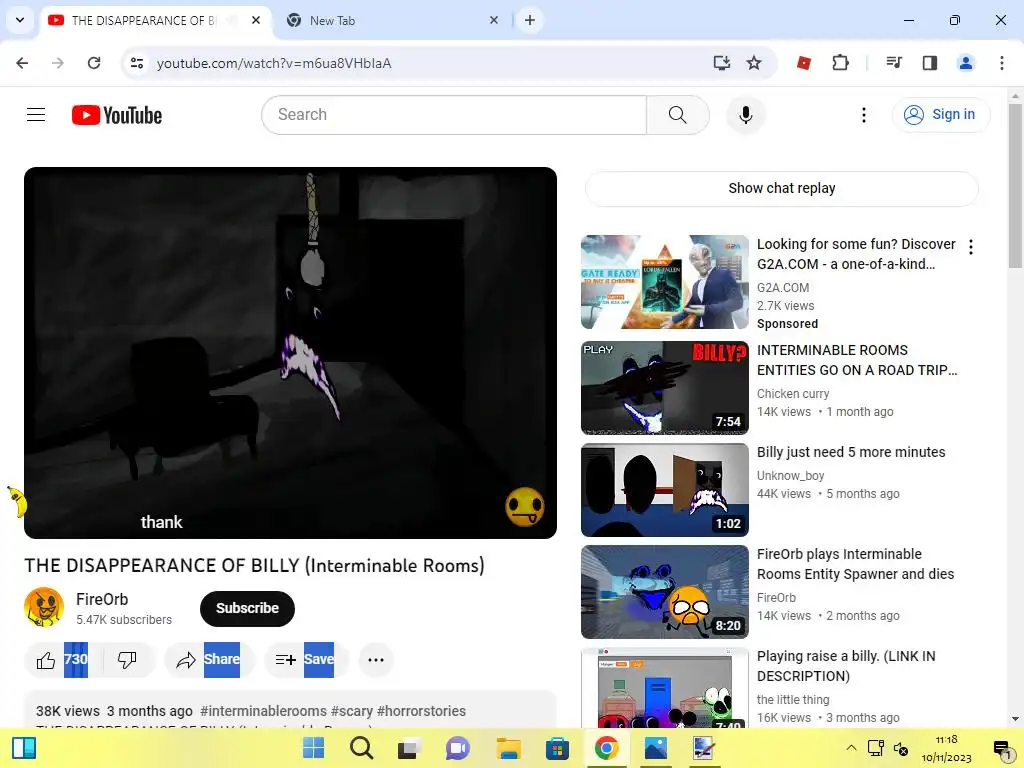This screenshot has height=768, width=1024.
Task: Go back in browser
Action: 22,63
